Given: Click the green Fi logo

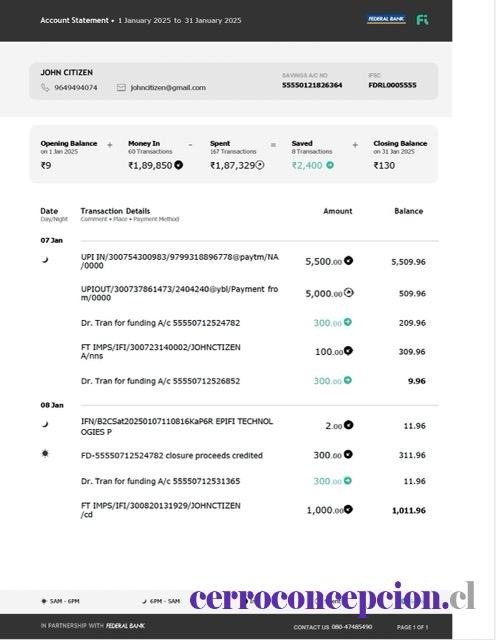Looking at the screenshot, I should tap(422, 20).
